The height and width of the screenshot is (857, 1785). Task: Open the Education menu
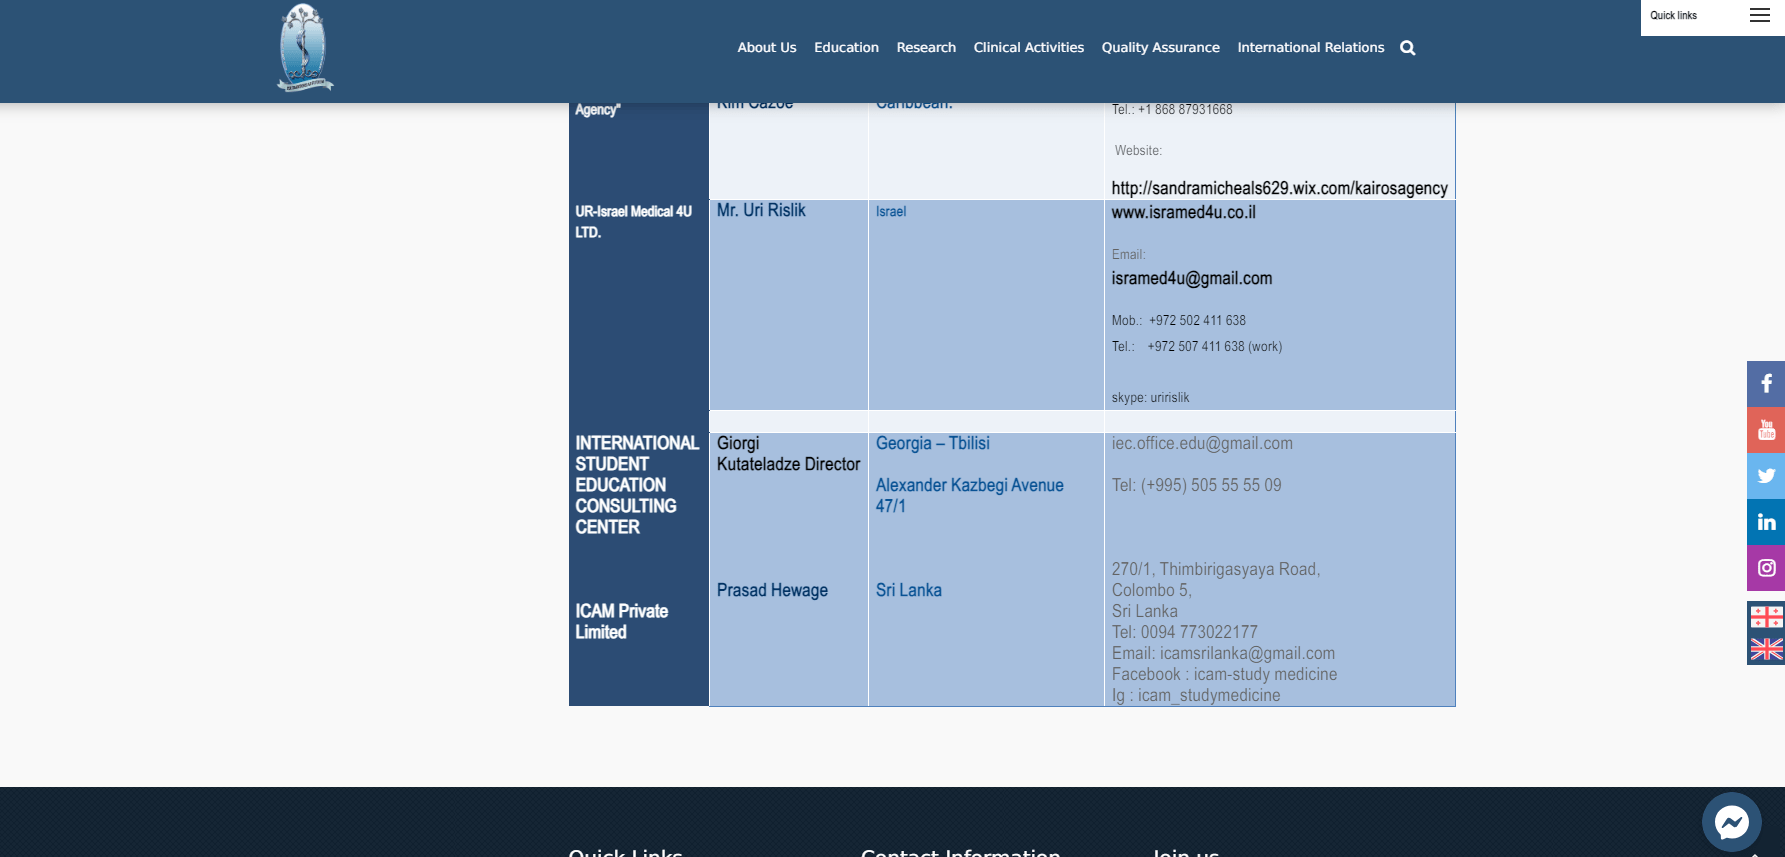pos(846,47)
